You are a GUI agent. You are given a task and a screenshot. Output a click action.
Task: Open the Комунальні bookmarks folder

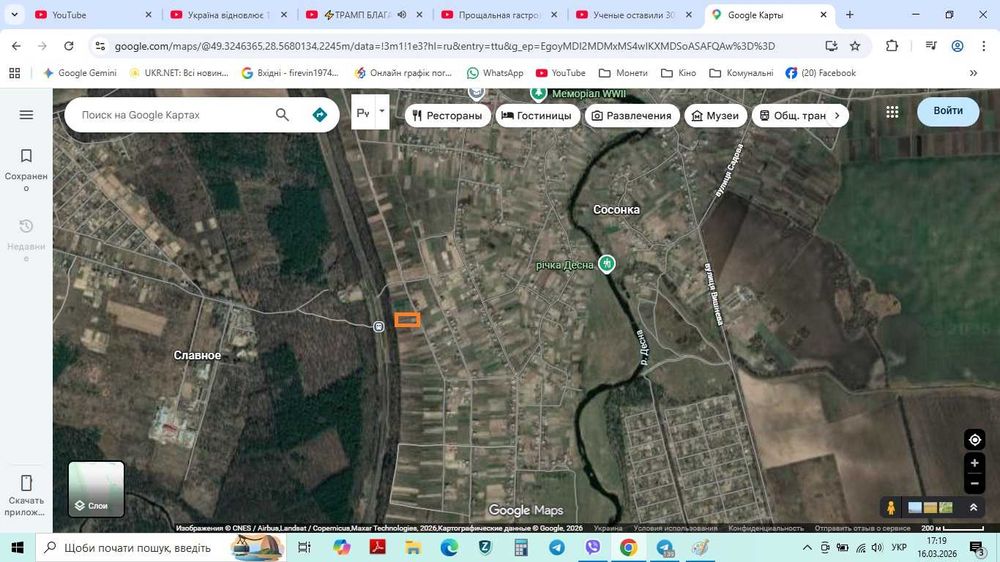[x=741, y=73]
